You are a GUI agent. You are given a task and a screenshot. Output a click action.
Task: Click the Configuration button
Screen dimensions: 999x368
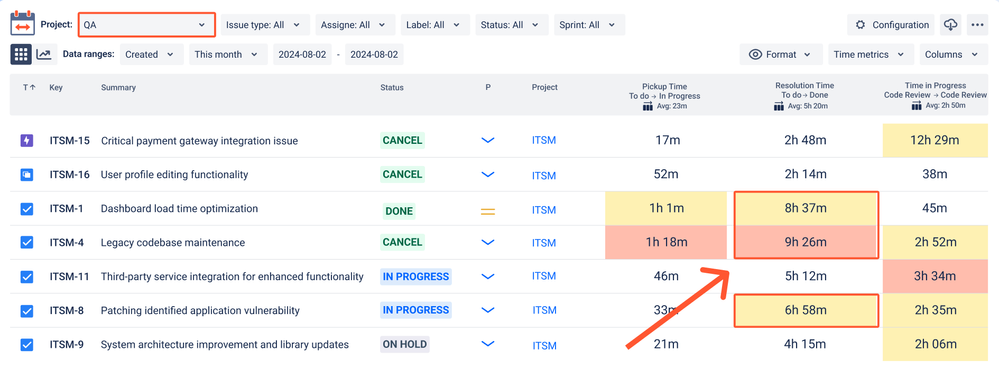(892, 25)
